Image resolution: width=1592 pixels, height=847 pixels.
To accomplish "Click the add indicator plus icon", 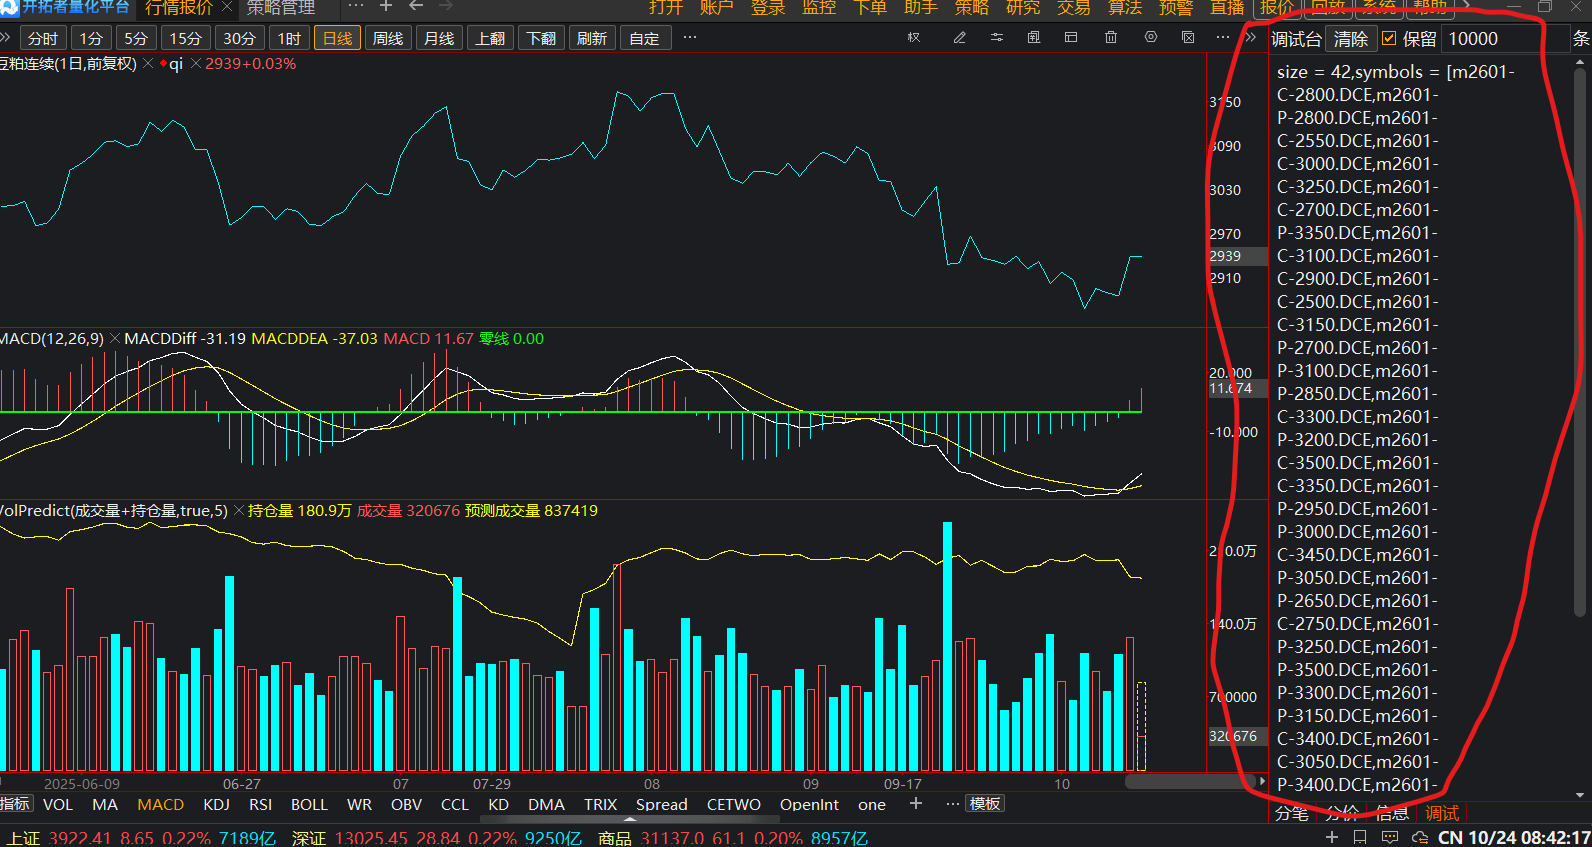I will coord(915,804).
